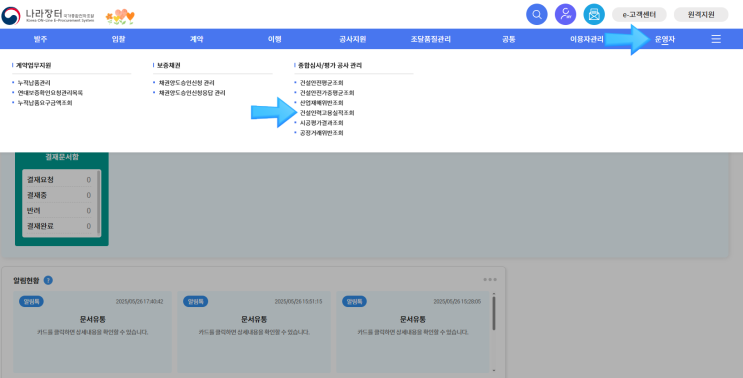The height and width of the screenshot is (378, 743).
Task: Click the search magnifier icon in header
Action: click(536, 15)
